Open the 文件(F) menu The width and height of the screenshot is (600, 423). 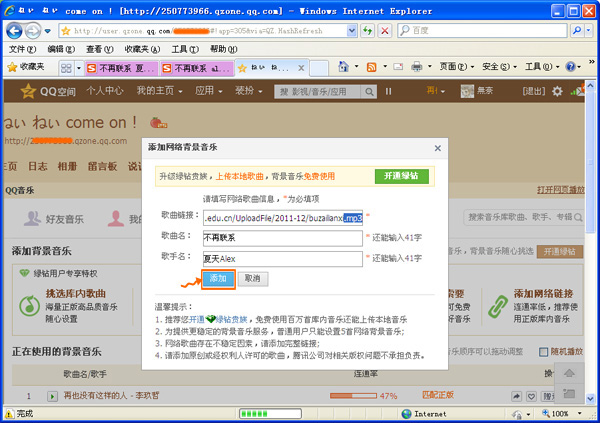pos(22,49)
